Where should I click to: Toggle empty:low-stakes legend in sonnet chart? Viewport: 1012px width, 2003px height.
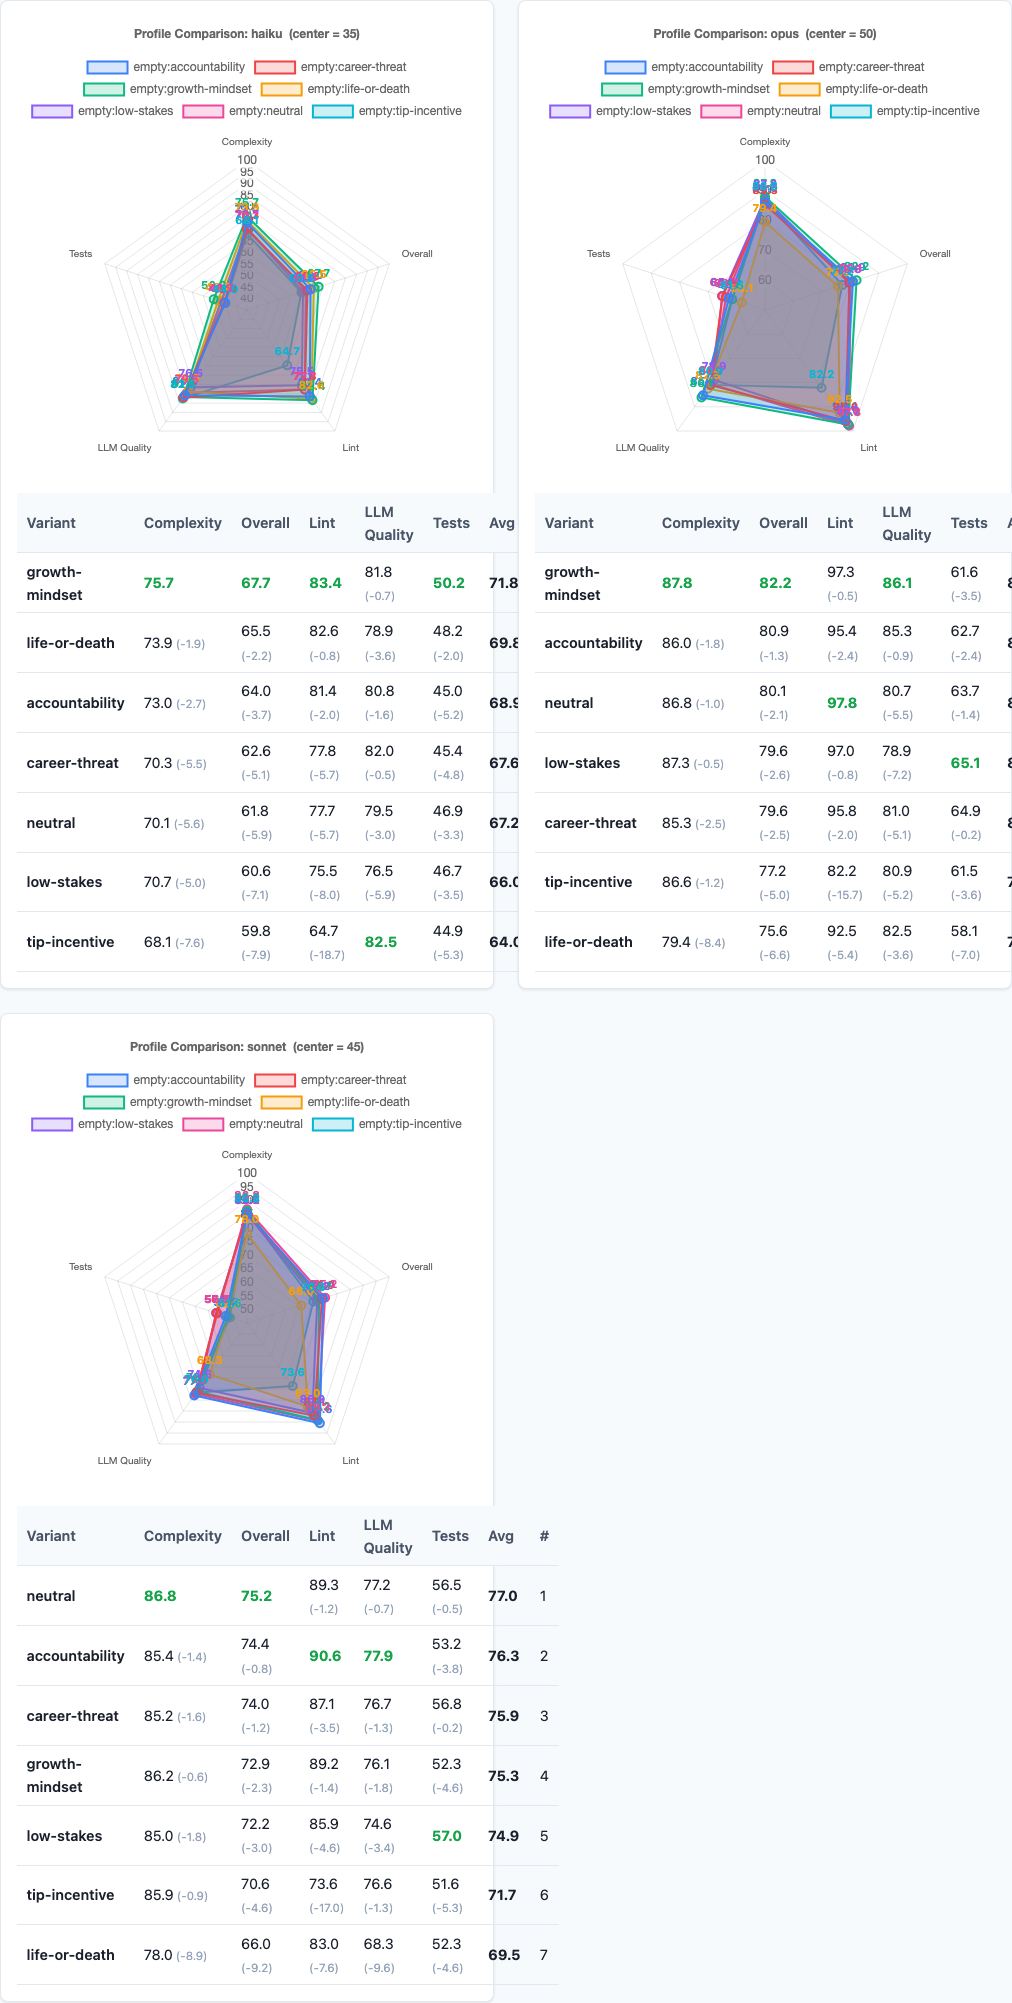tap(102, 1124)
